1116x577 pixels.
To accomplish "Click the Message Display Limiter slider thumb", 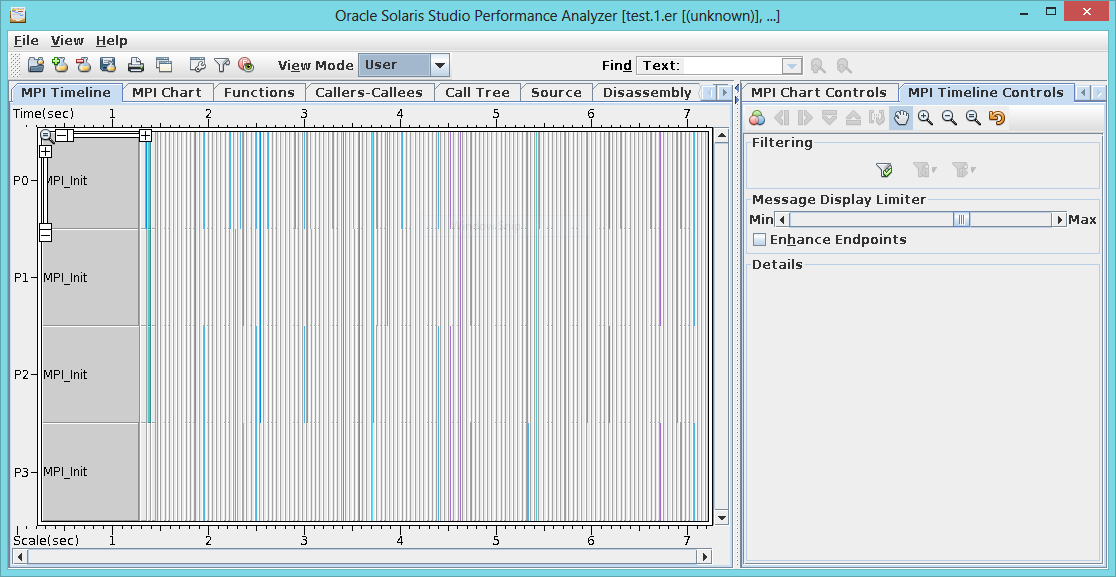I will pyautogui.click(x=961, y=219).
